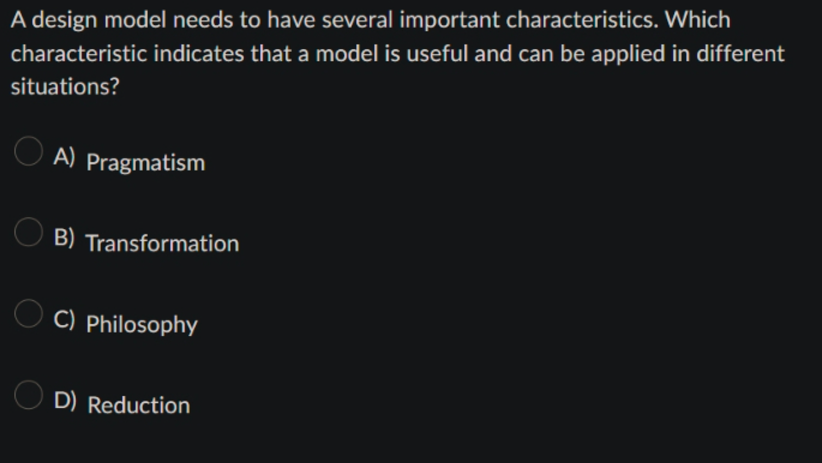Viewport: 822px width, 463px height.
Task: Choose the Reduction answer text
Action: (138, 405)
